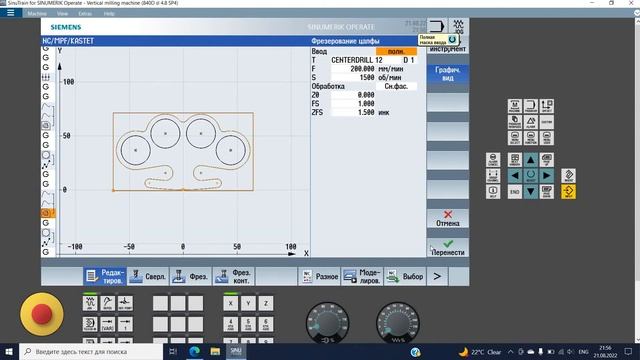Click the Отмена cancel softkey
The image size is (640, 360).
tap(448, 218)
